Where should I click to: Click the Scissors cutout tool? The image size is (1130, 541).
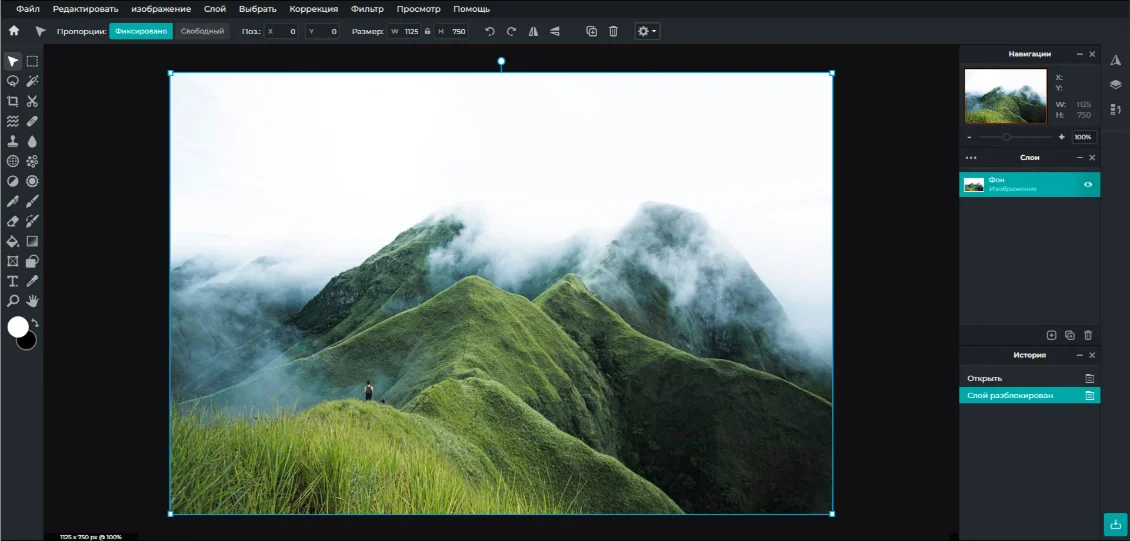coord(32,101)
